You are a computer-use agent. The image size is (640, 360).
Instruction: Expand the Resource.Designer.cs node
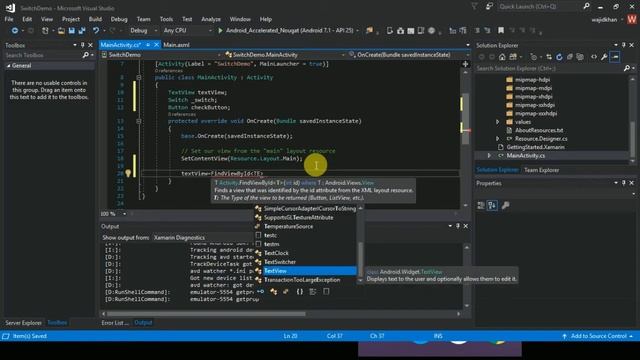click(x=498, y=139)
